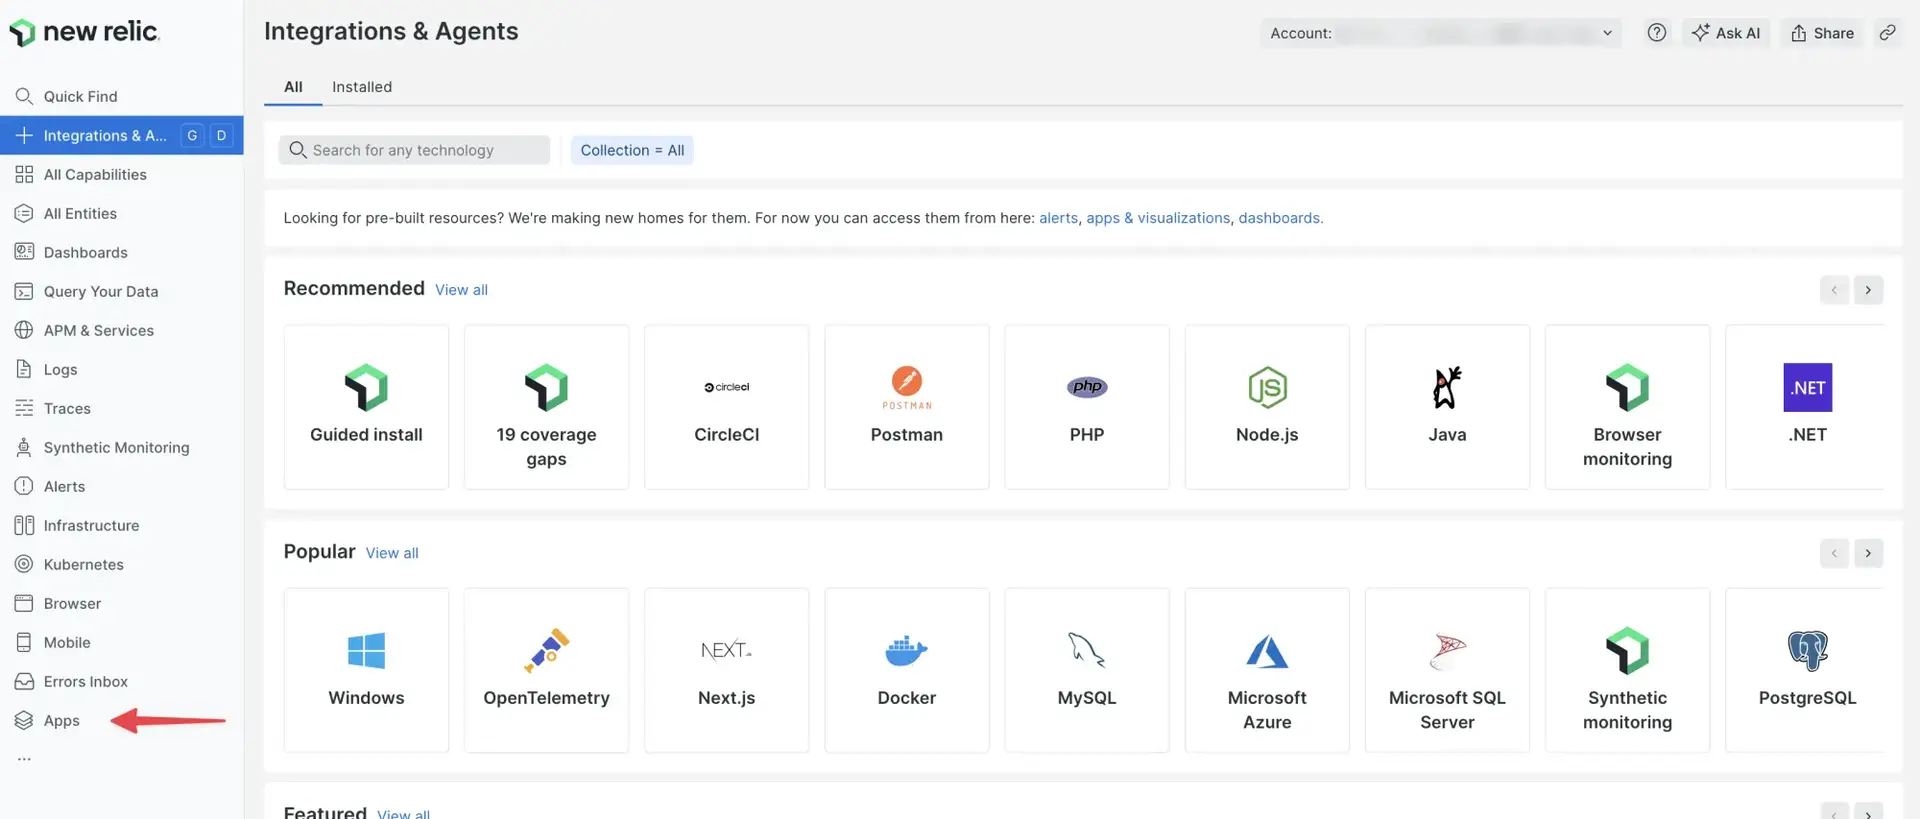Click the Search for any technology field
The height and width of the screenshot is (819, 1920).
(414, 150)
